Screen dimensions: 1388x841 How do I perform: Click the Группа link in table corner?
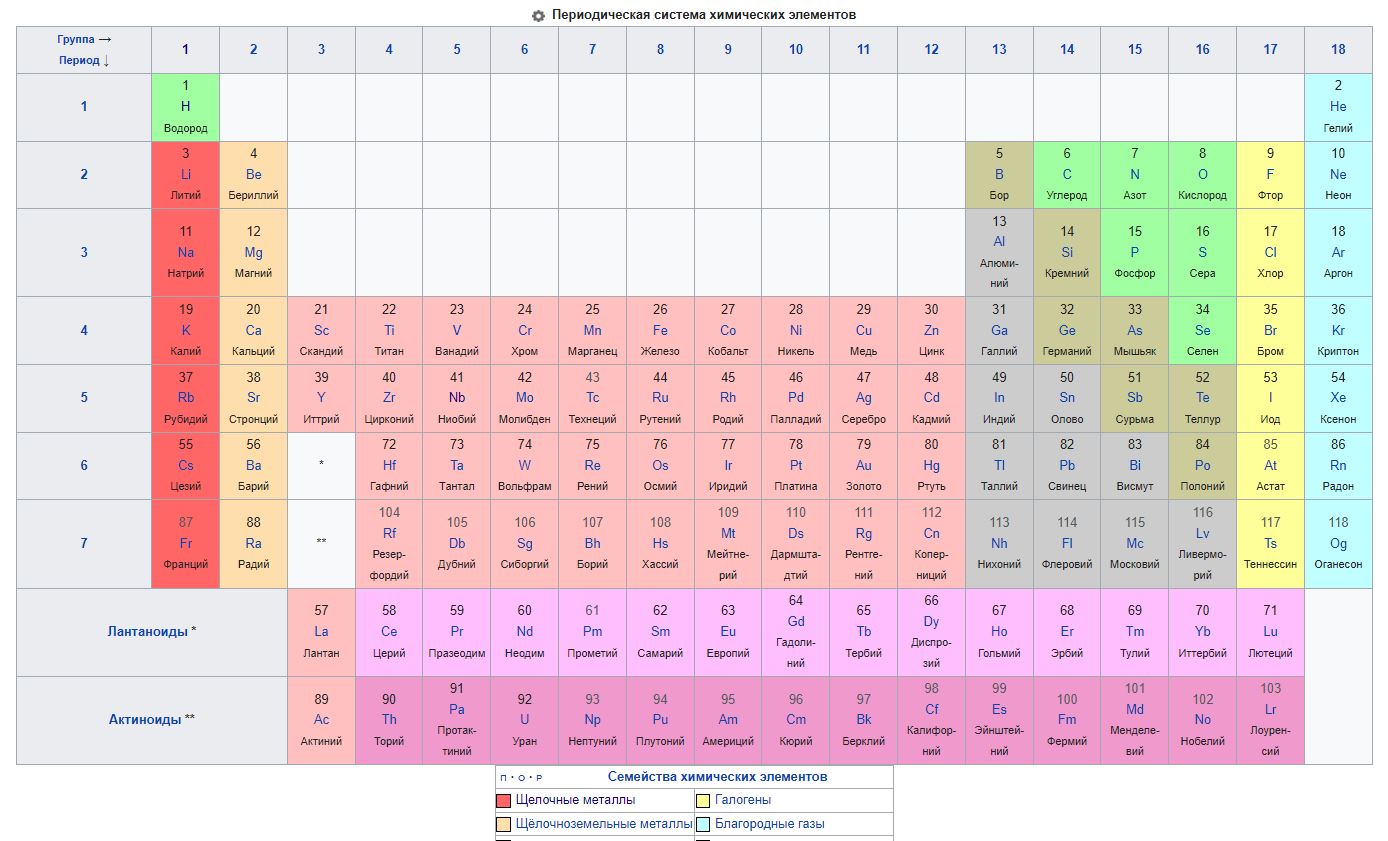pyautogui.click(x=76, y=39)
